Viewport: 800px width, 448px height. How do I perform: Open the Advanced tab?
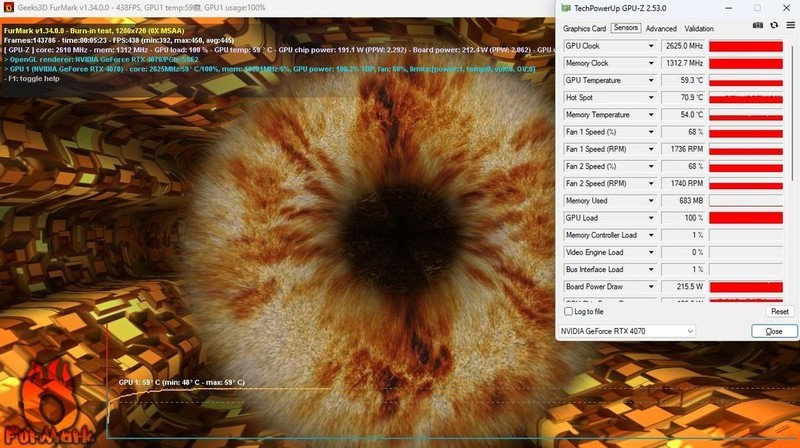661,29
